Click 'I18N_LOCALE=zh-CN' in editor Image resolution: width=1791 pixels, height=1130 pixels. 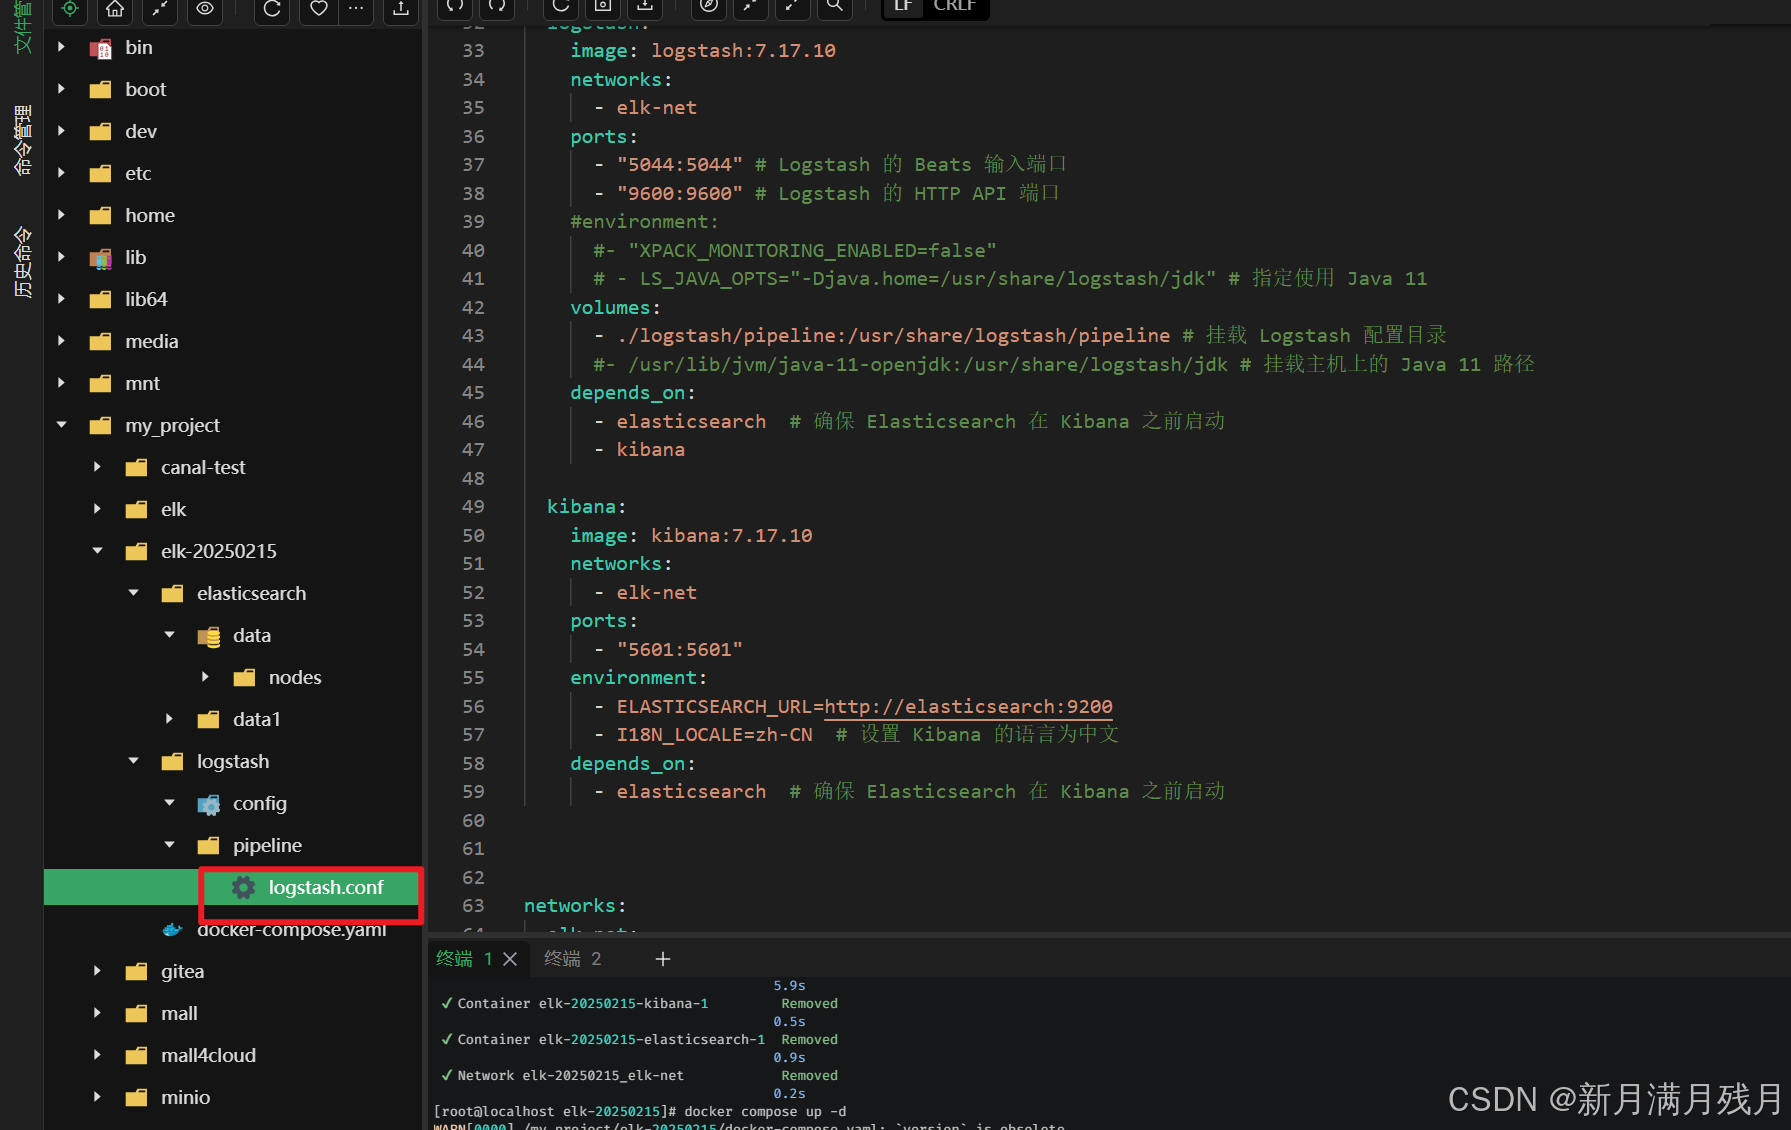click(x=714, y=734)
